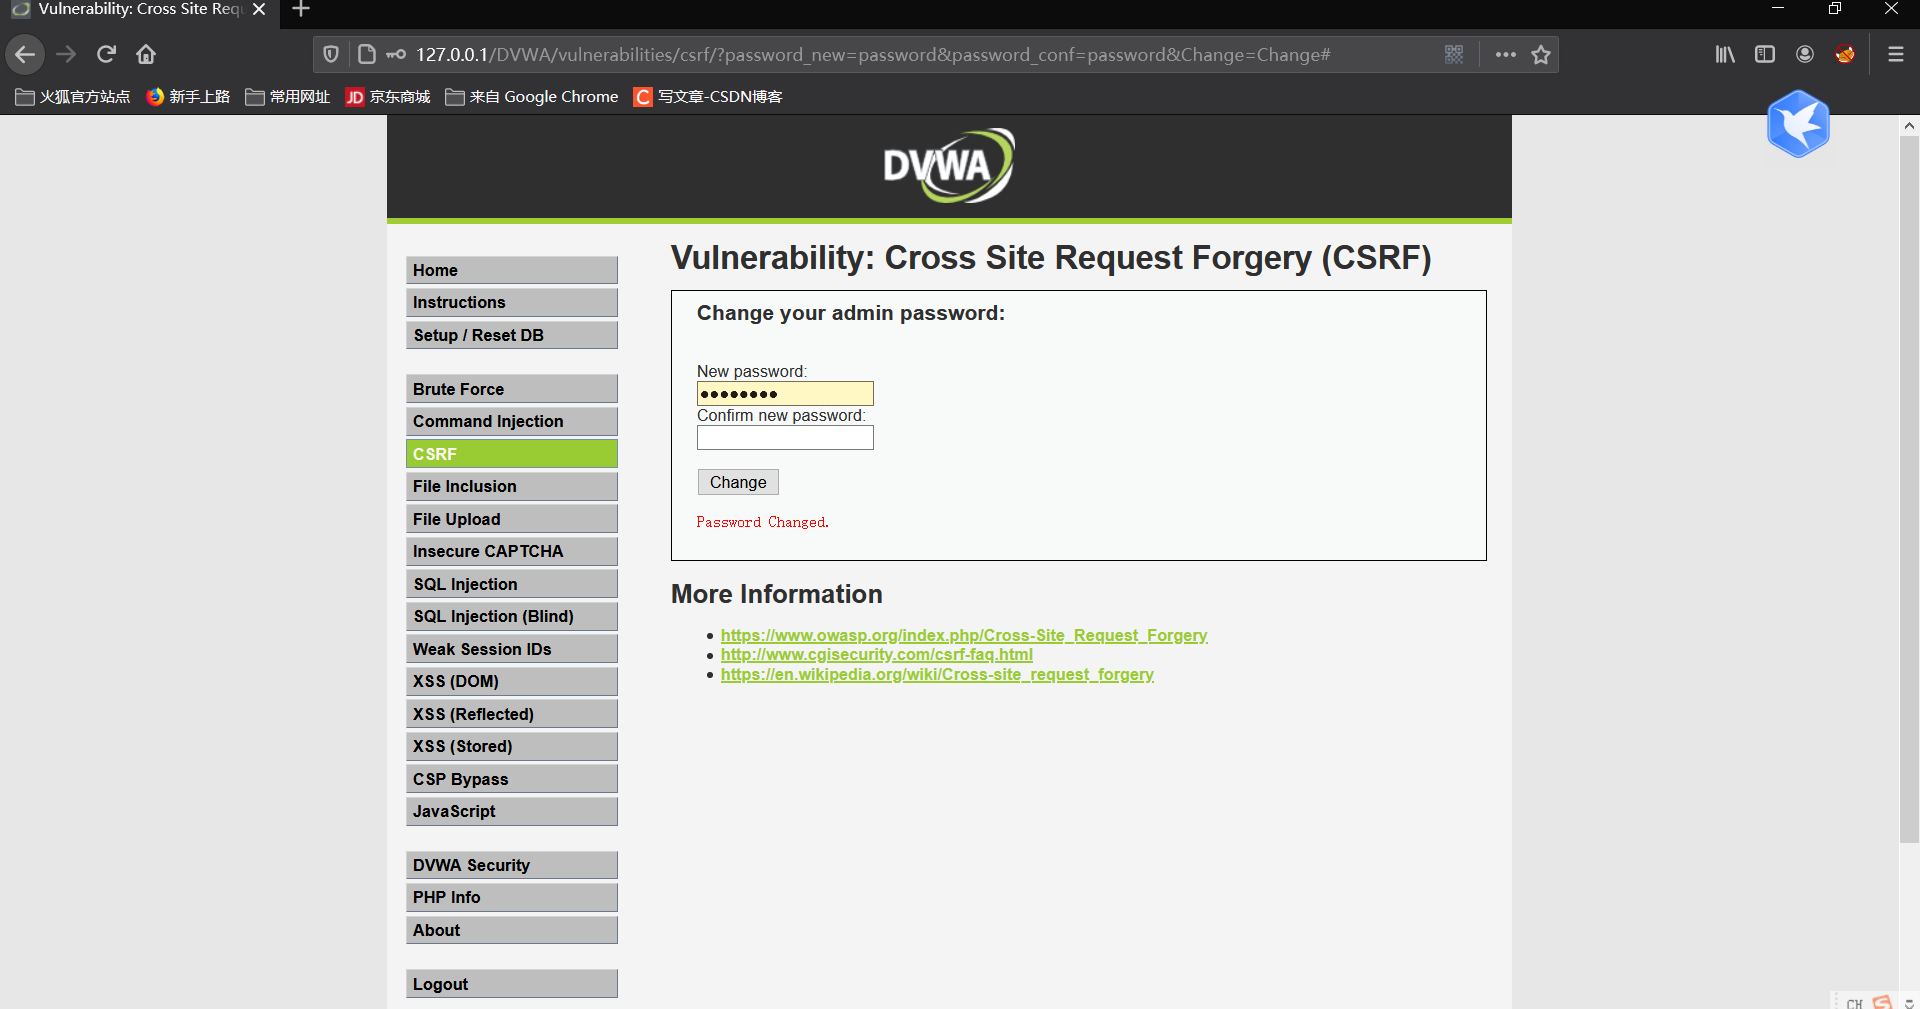The height and width of the screenshot is (1009, 1920).
Task: Open OWASP Cross-Site Request Forgery link
Action: tap(964, 635)
